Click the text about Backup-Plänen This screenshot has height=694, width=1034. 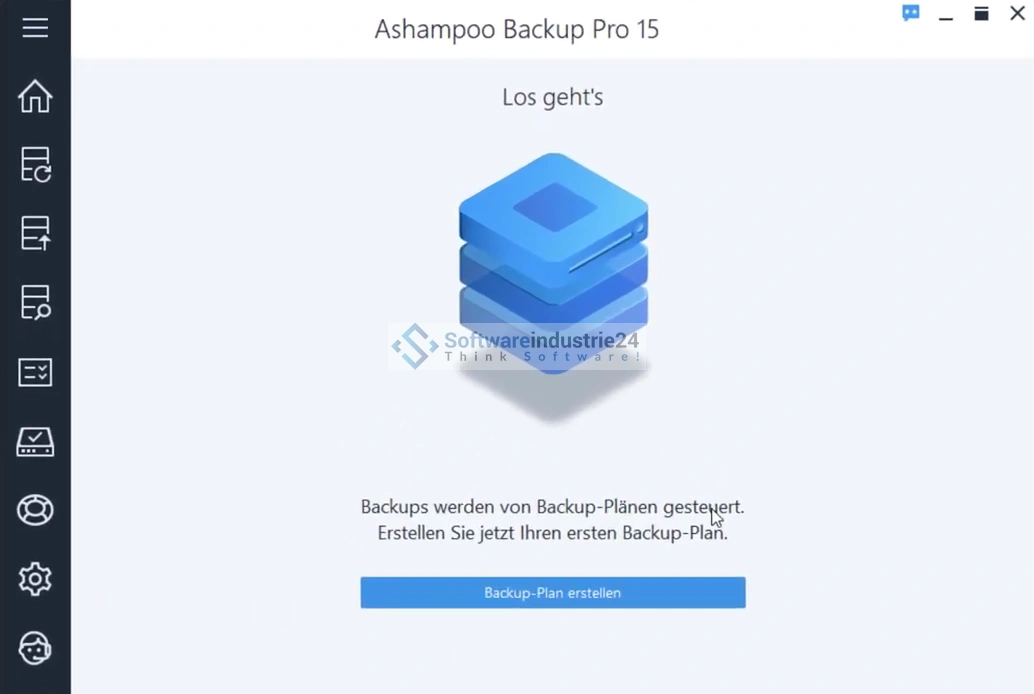553,520
